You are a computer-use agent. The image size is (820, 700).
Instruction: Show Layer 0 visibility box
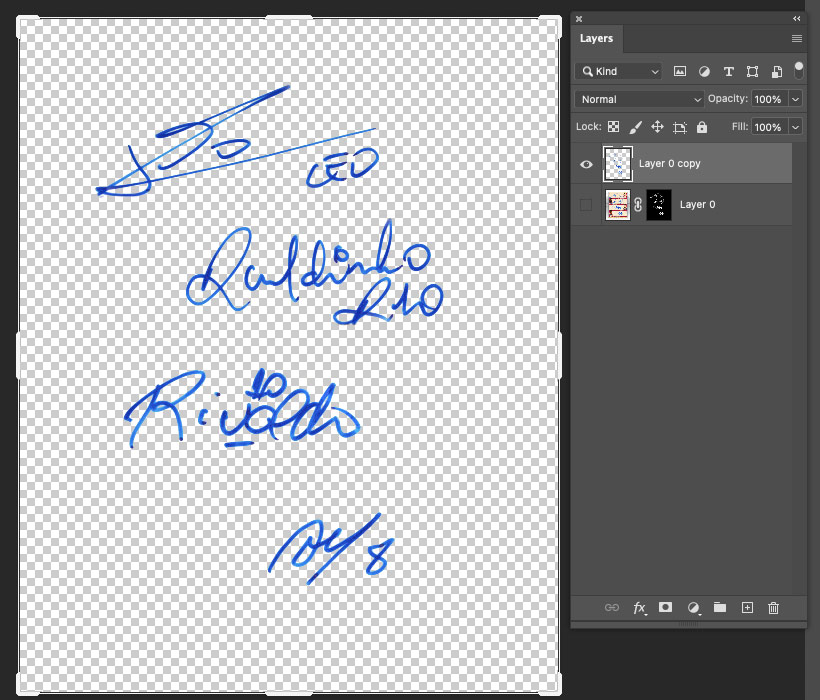[586, 205]
